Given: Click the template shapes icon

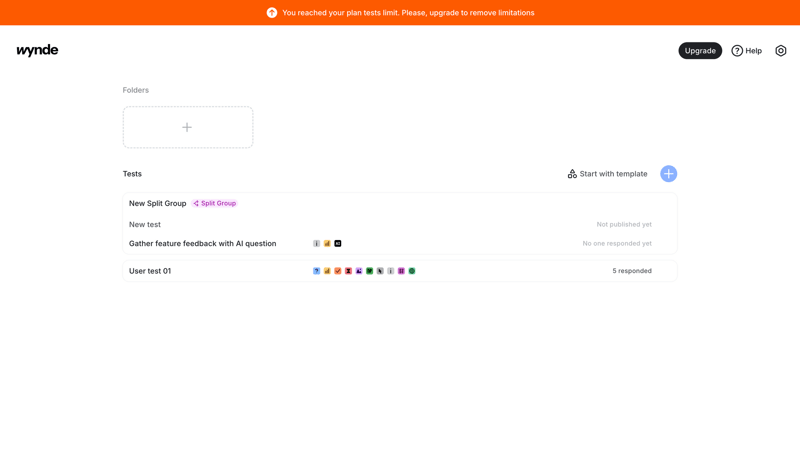Looking at the screenshot, I should [572, 174].
